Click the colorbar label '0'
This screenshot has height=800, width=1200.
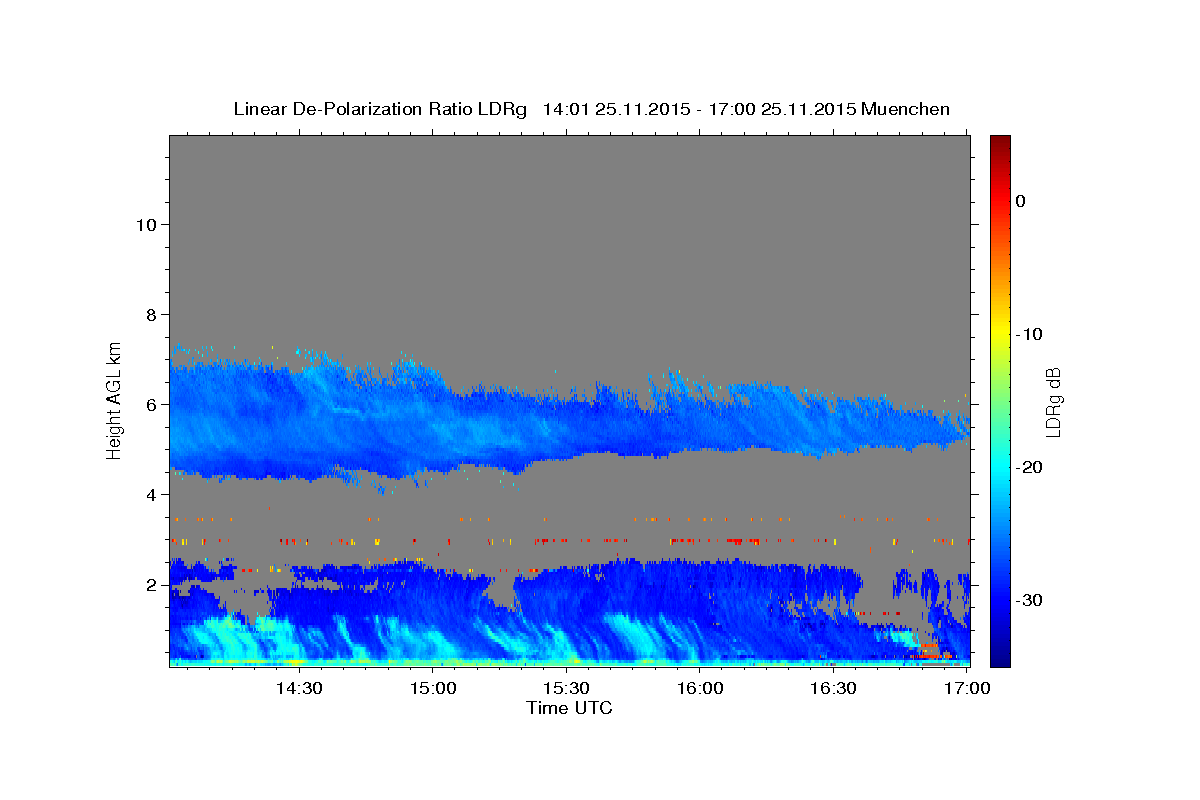[x=1020, y=201]
